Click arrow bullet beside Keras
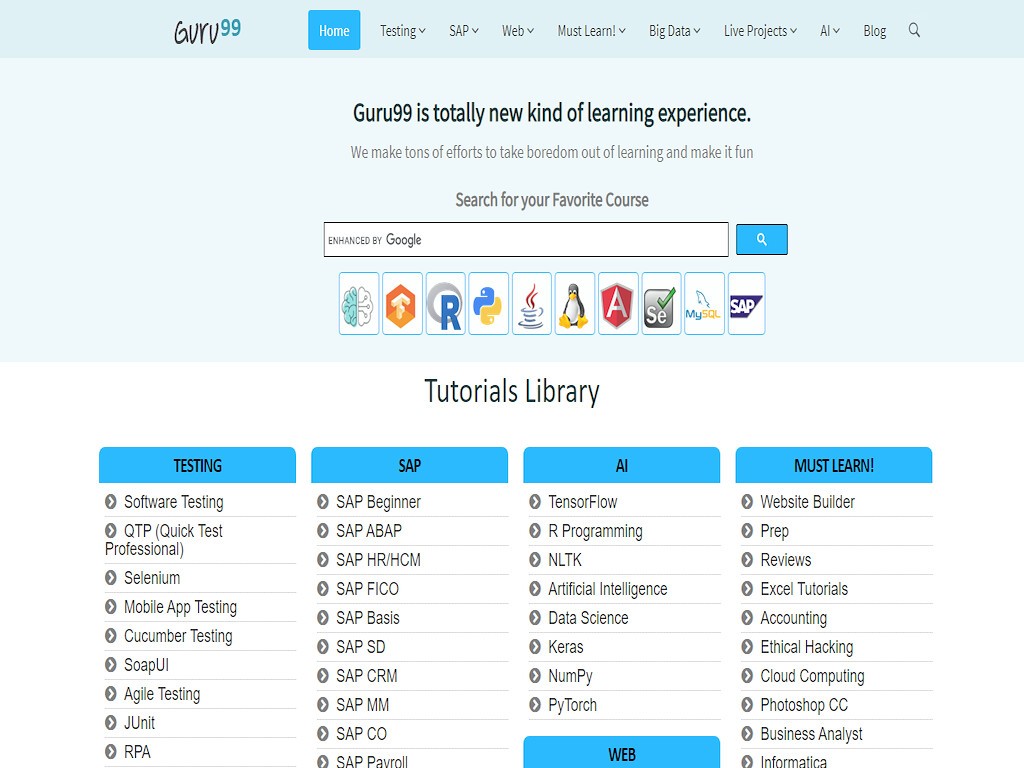This screenshot has height=768, width=1024. (x=535, y=647)
